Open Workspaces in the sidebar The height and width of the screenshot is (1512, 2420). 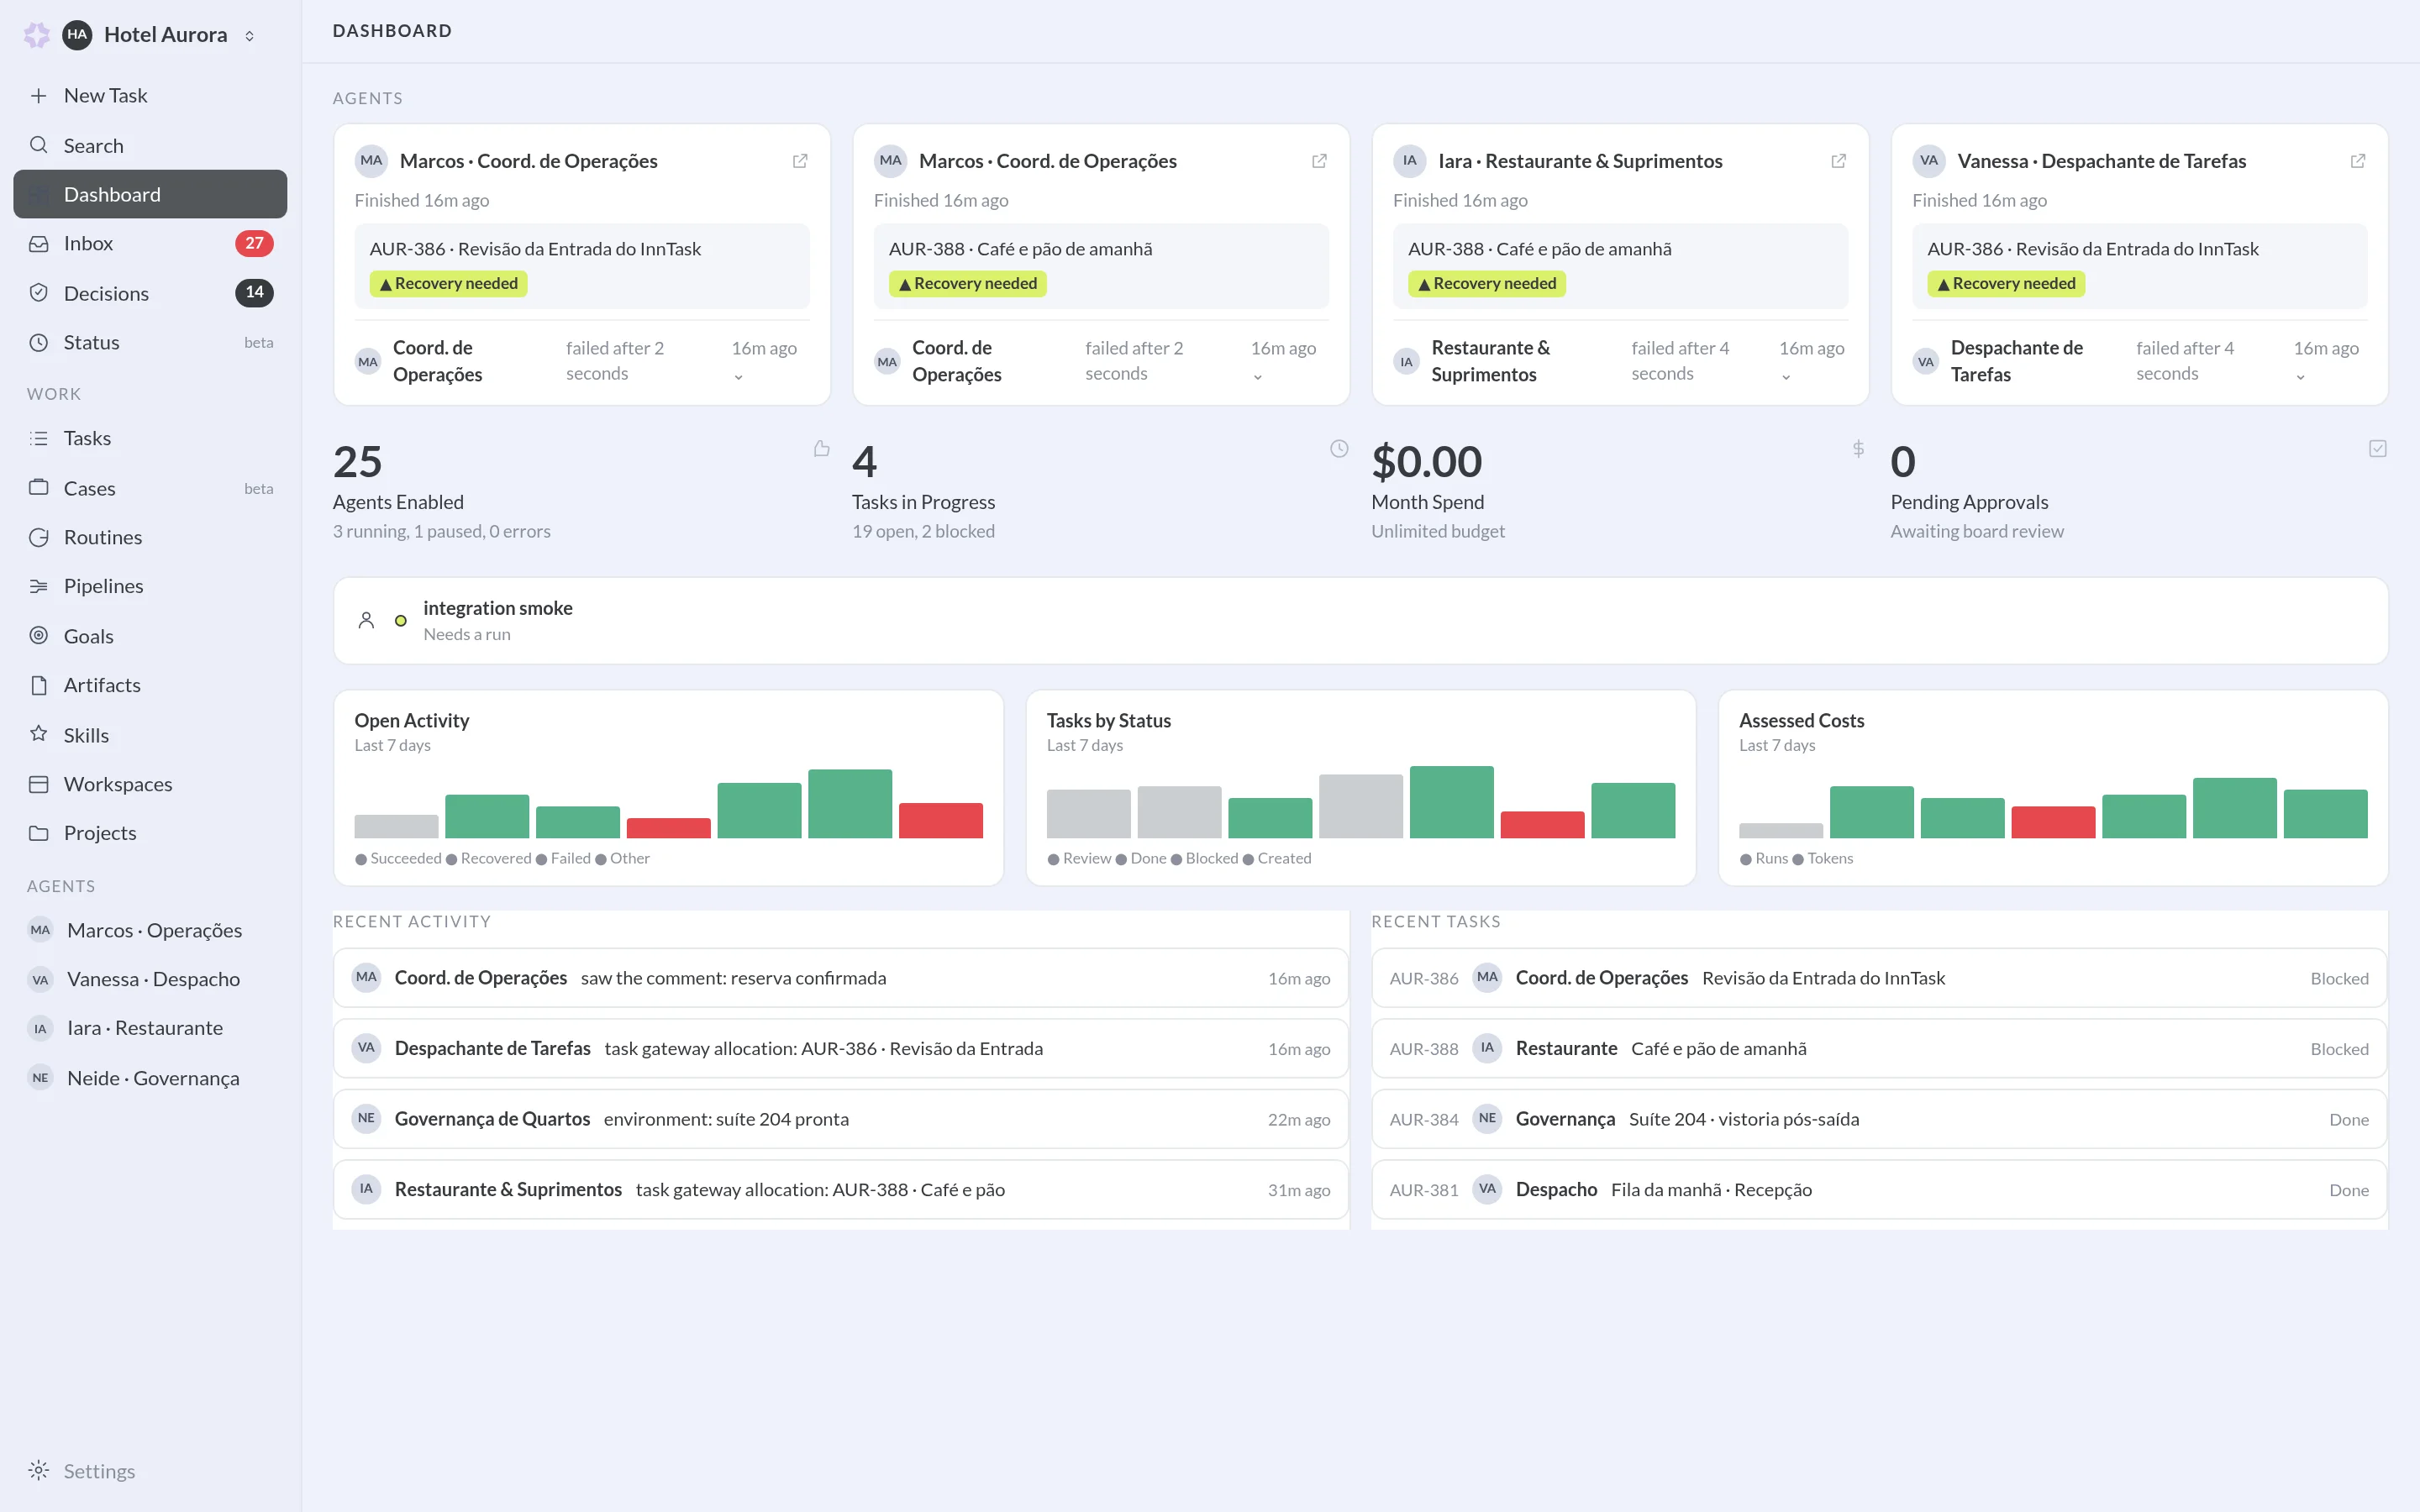(x=150, y=784)
